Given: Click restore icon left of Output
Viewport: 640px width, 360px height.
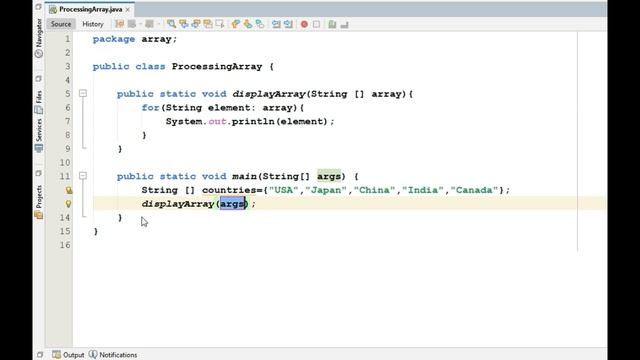Looking at the screenshot, I should click(40, 355).
